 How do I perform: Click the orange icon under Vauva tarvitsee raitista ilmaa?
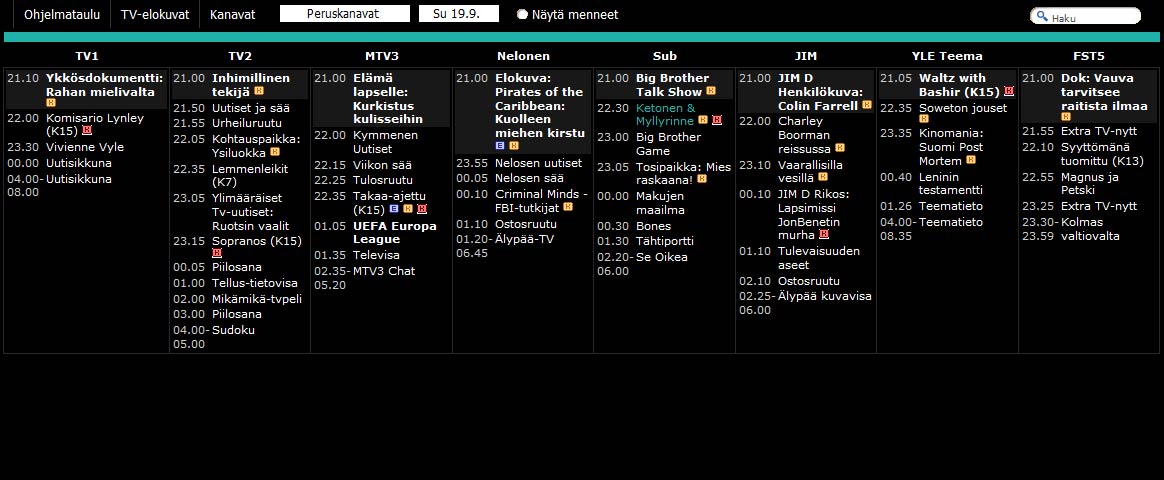click(1065, 116)
